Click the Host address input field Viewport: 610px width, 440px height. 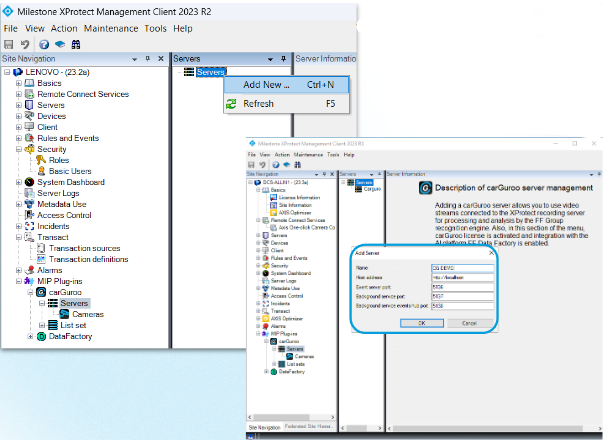(463, 277)
